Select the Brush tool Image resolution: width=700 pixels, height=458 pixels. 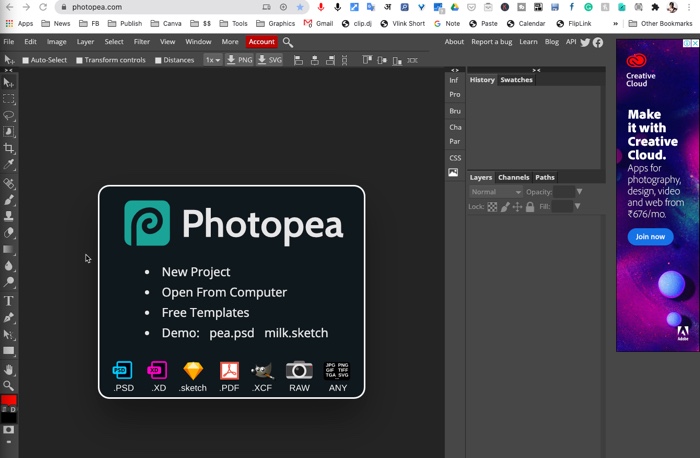click(x=8, y=200)
